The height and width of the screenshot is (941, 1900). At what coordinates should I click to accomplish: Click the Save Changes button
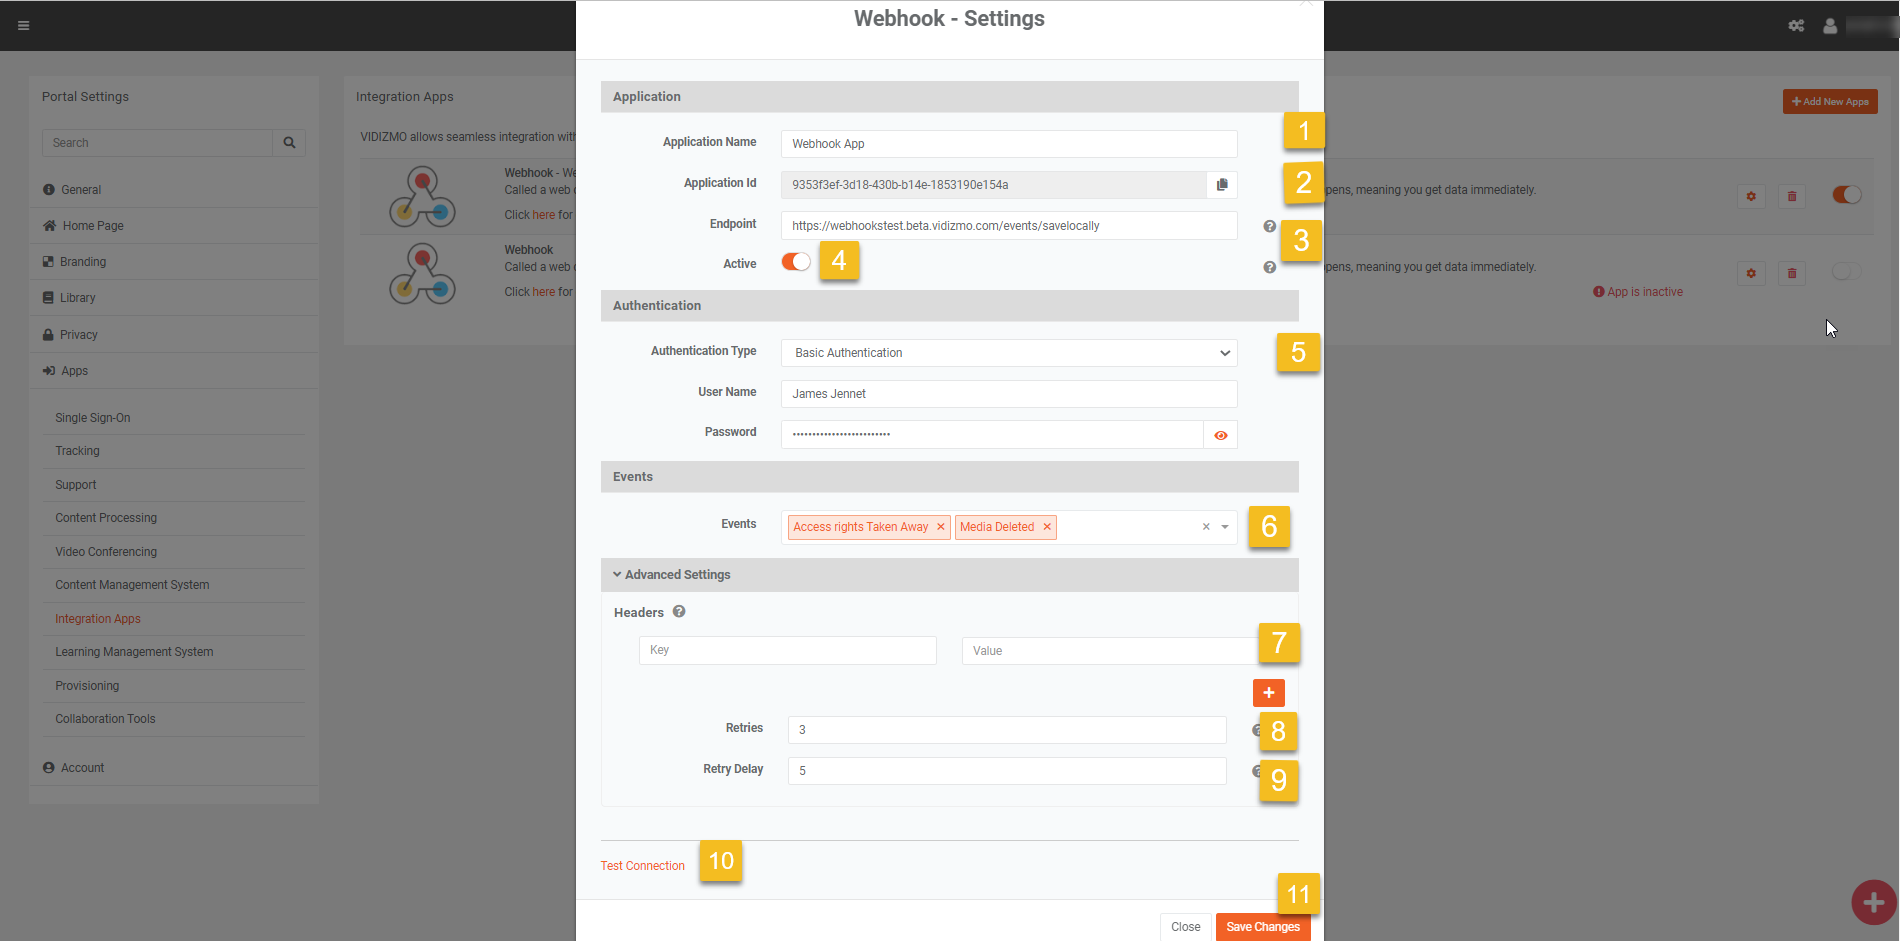click(x=1262, y=927)
